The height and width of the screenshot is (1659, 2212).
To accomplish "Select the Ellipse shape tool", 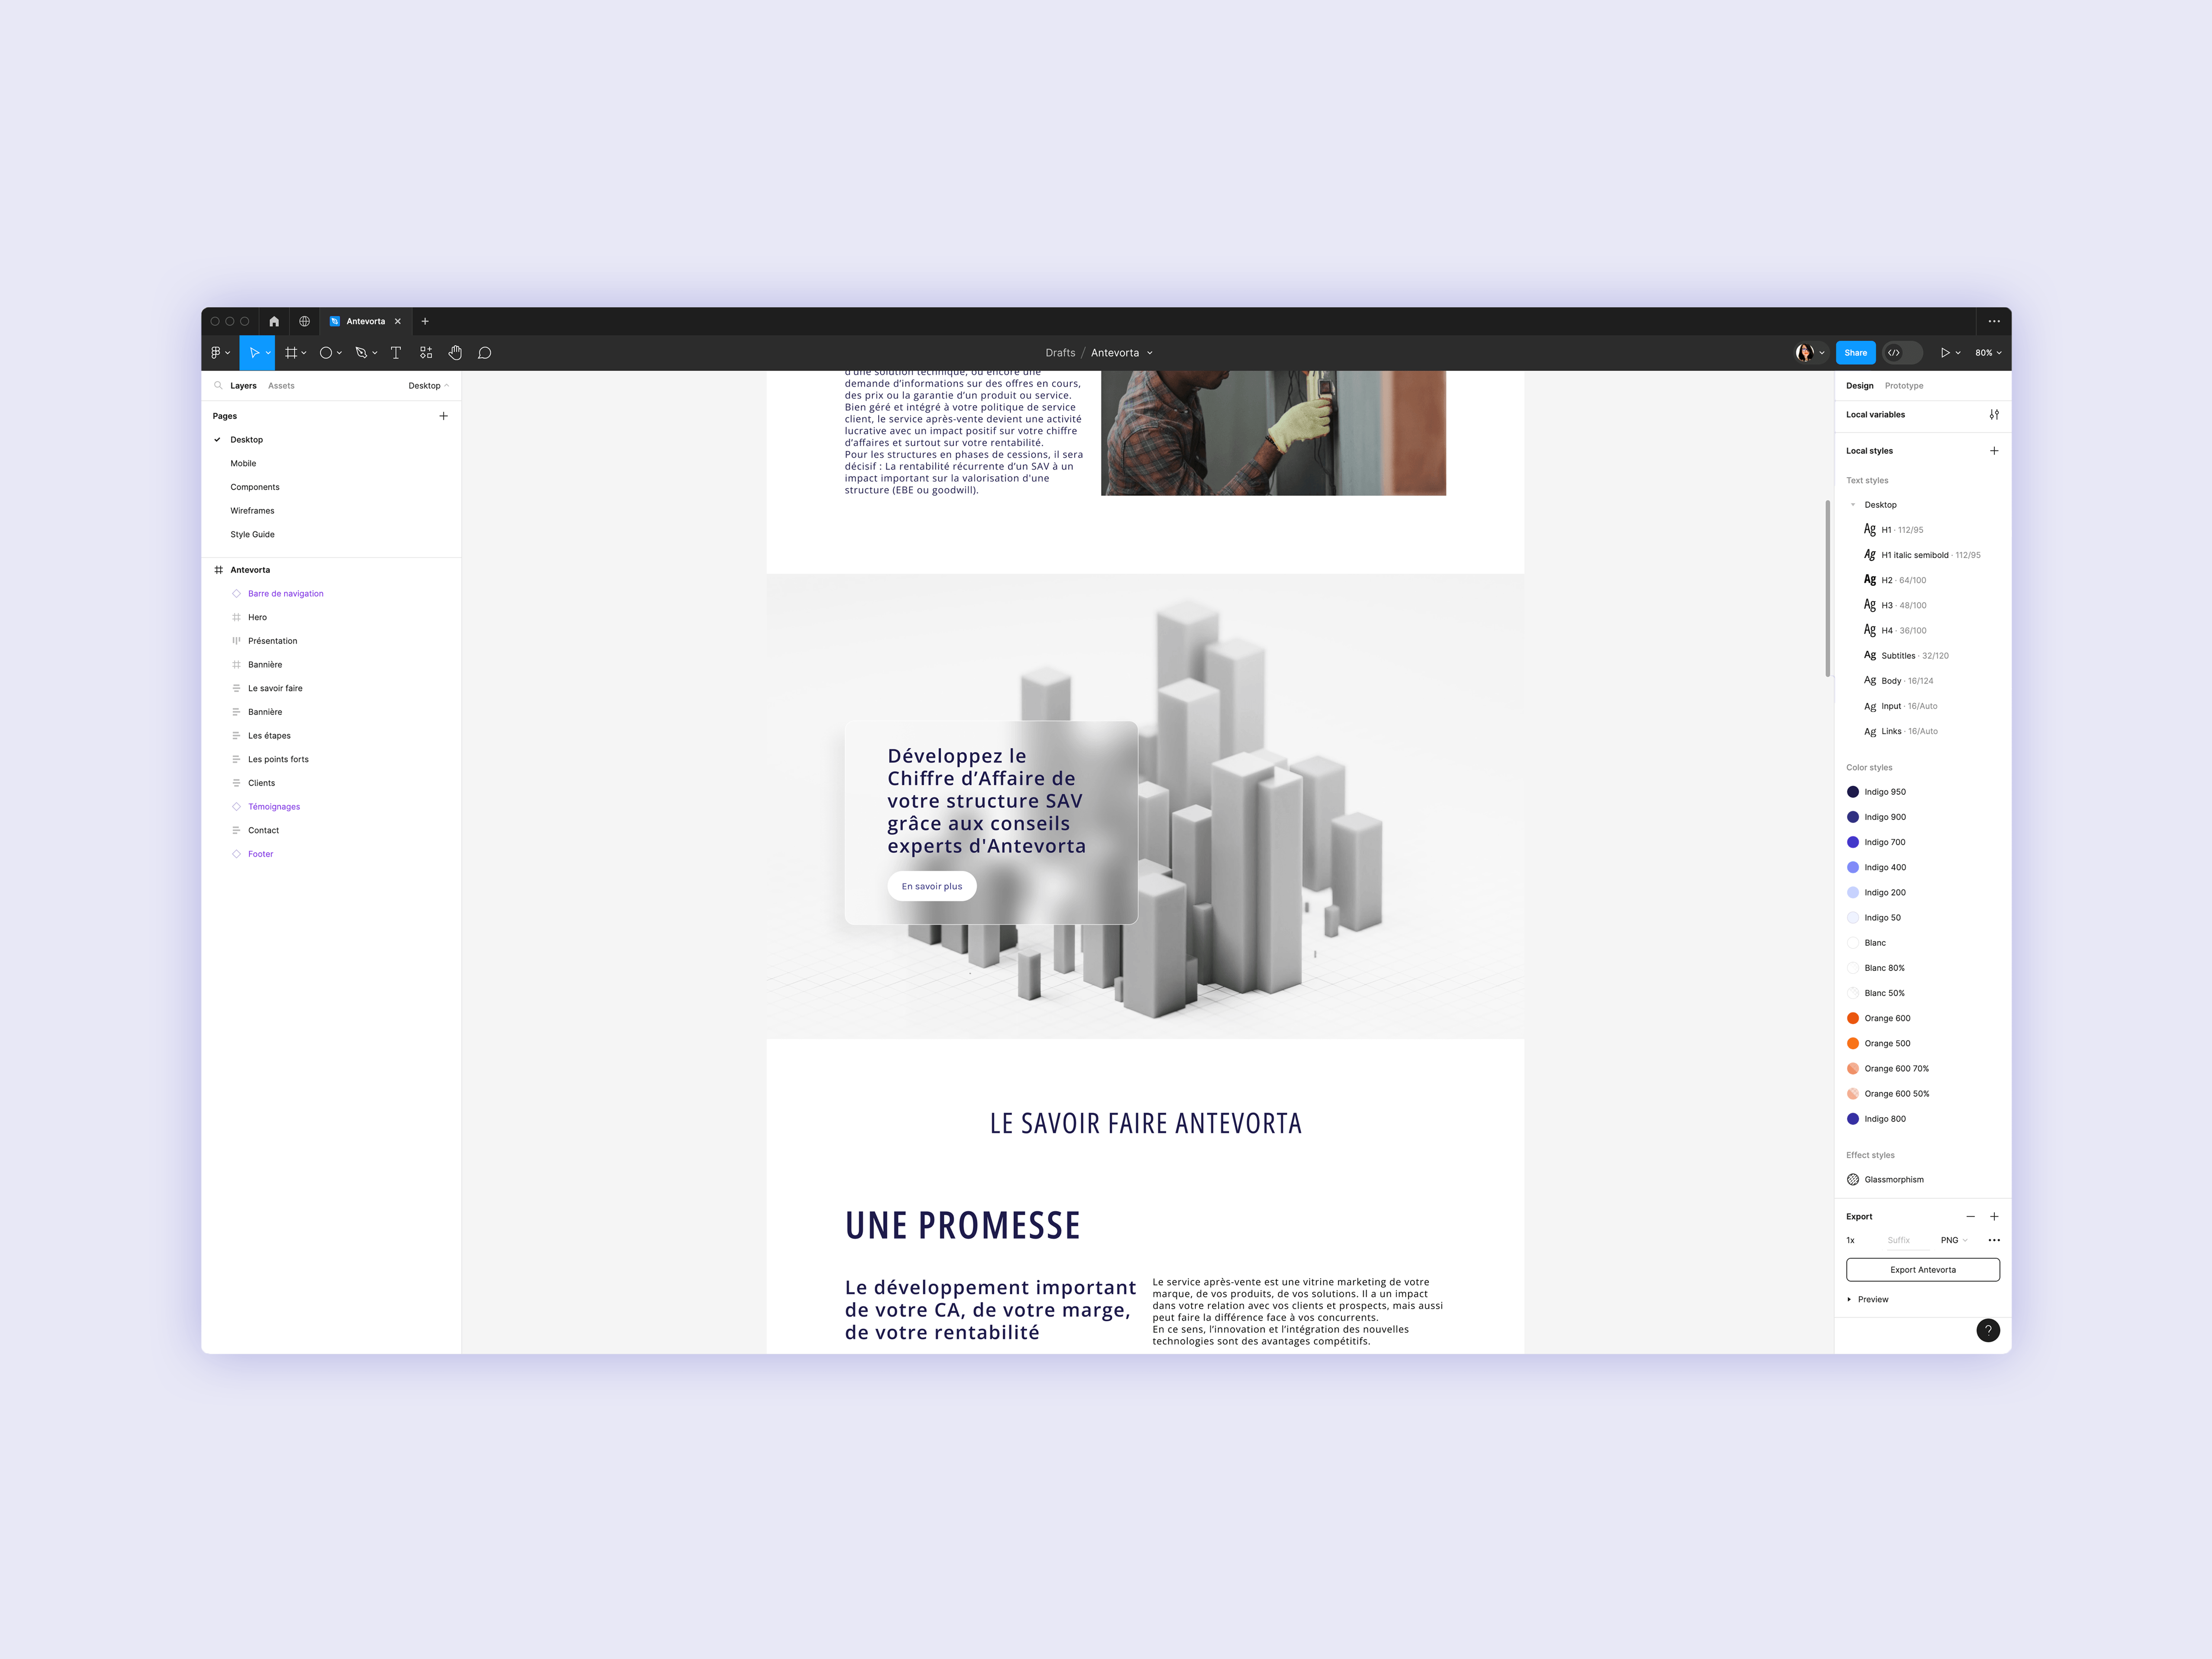I will (325, 353).
